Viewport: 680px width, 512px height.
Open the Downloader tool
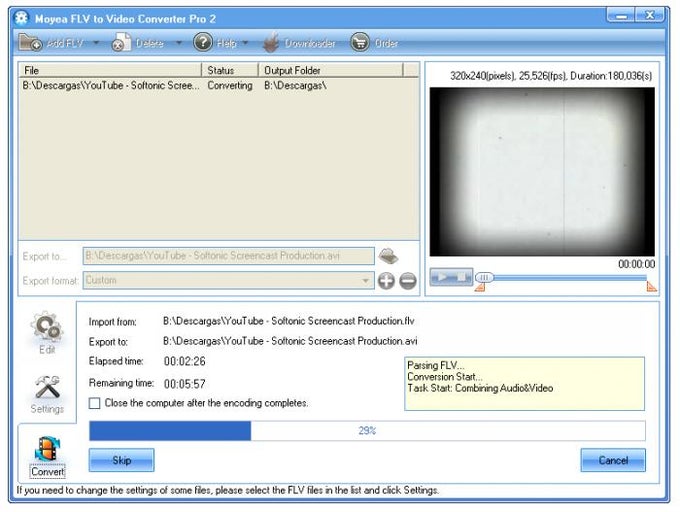tap(299, 43)
